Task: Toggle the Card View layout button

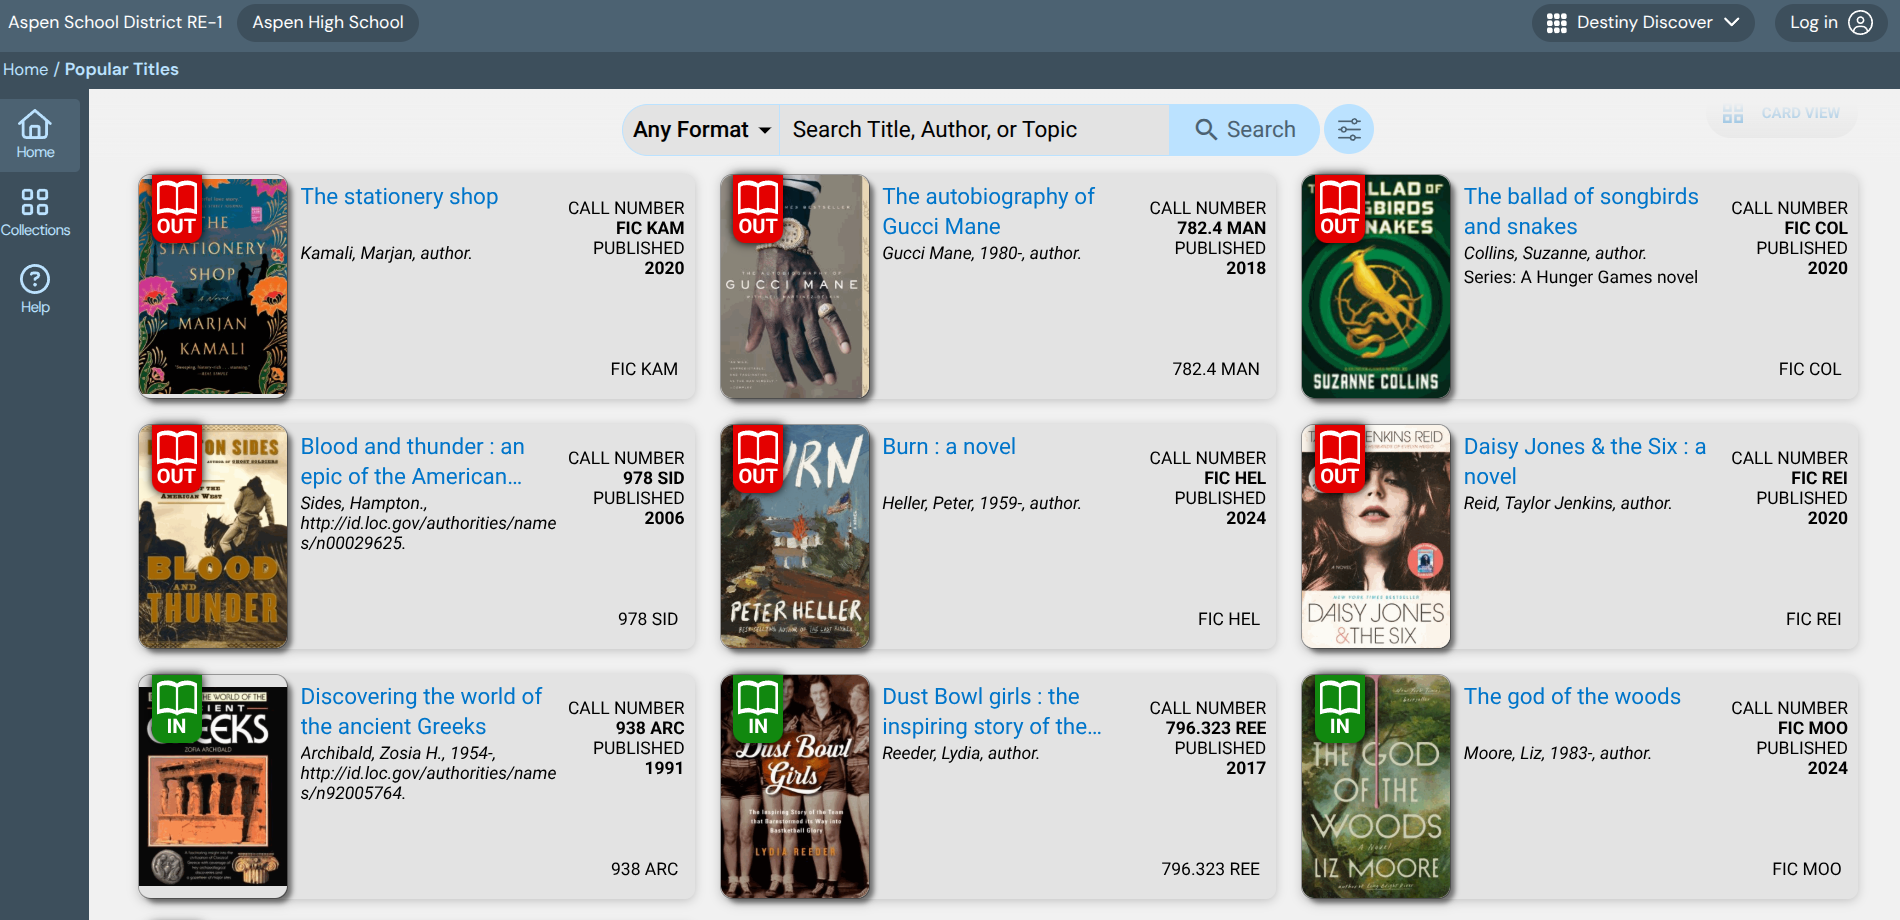Action: point(1781,114)
